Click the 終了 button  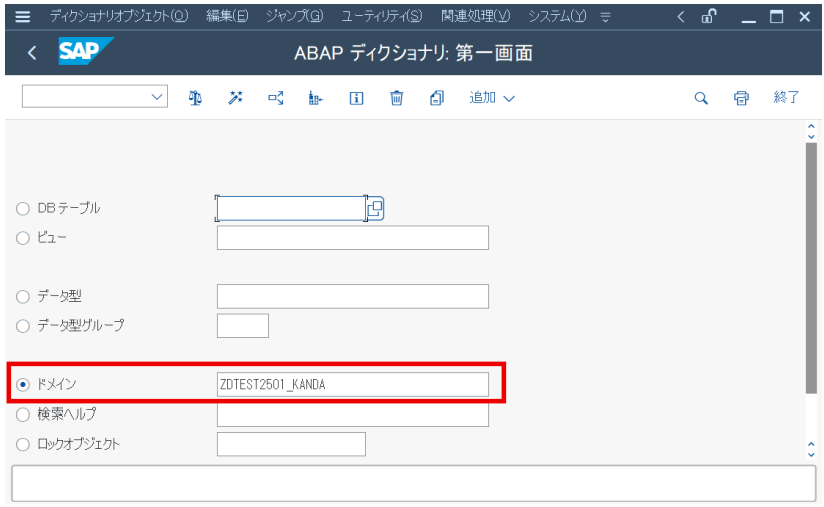click(x=786, y=97)
